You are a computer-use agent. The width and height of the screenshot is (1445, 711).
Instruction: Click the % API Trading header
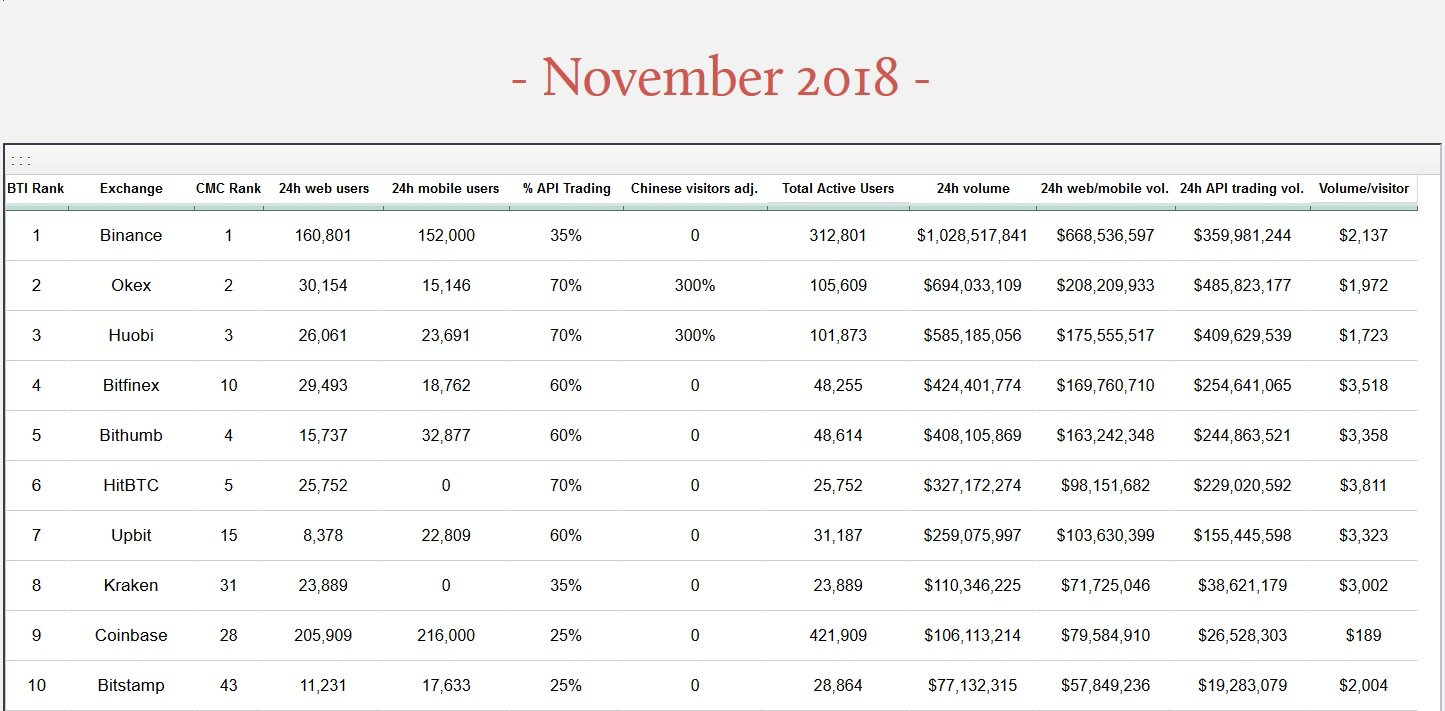[566, 188]
